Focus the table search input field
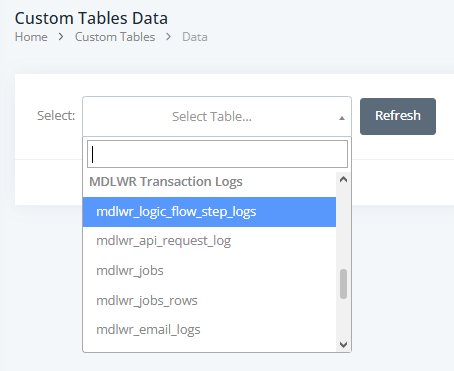 tap(217, 154)
